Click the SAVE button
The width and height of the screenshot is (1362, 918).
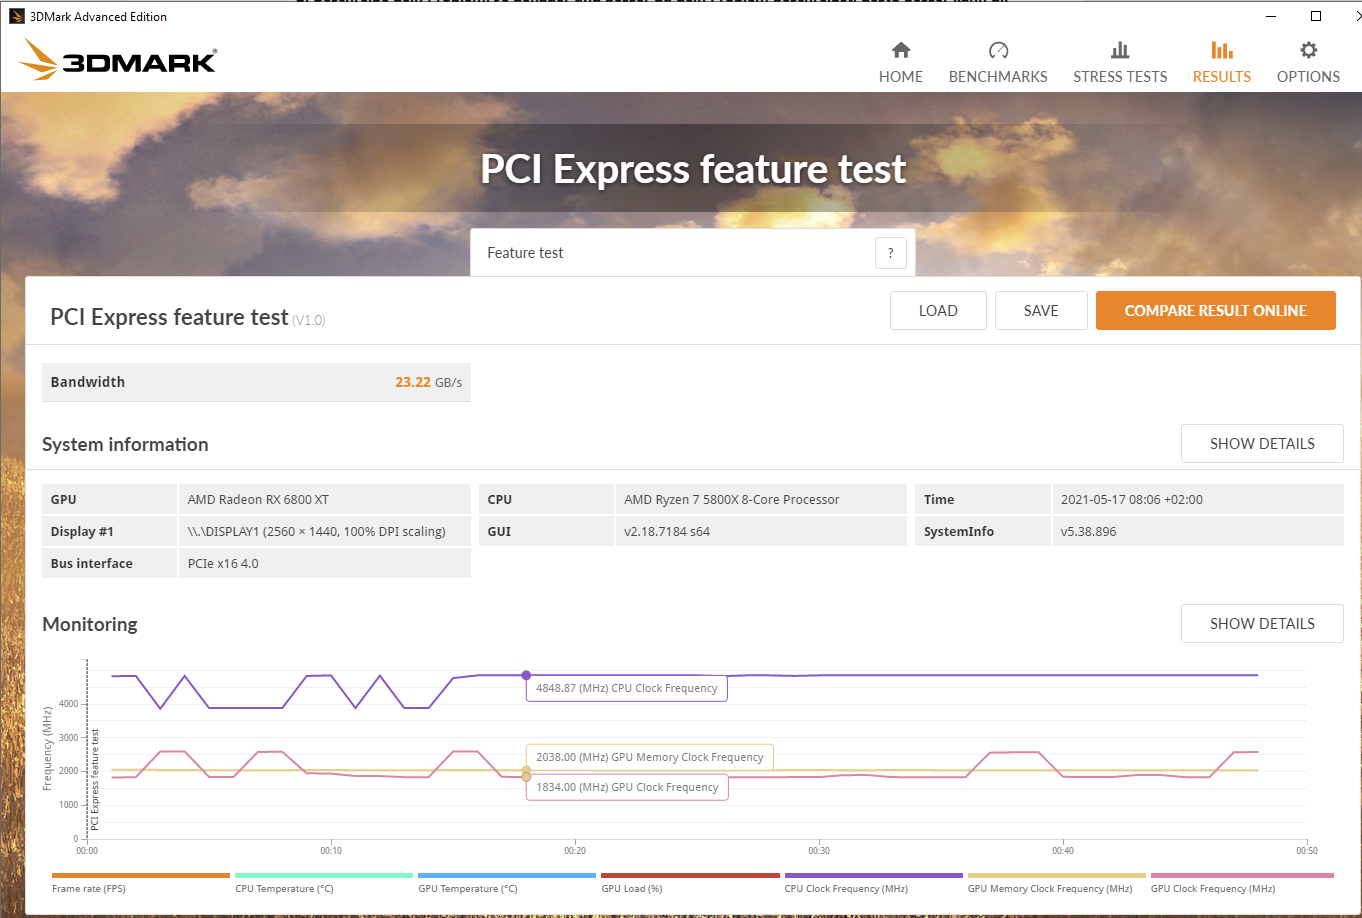[x=1041, y=311]
